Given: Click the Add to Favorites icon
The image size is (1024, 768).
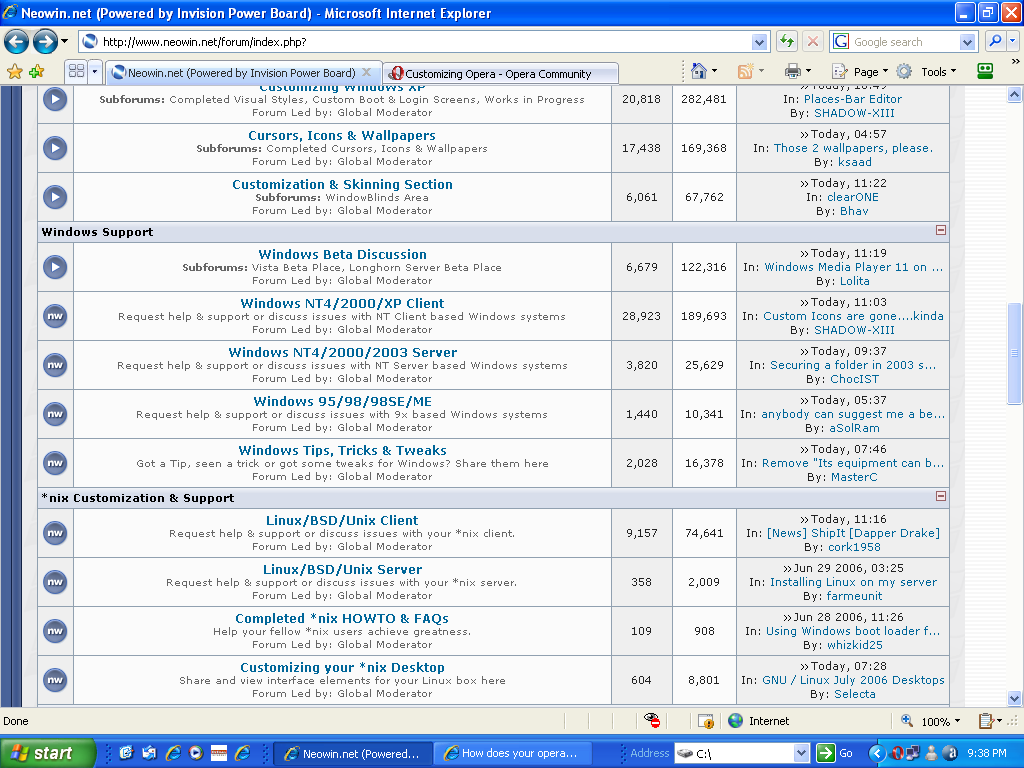Looking at the screenshot, I should [x=37, y=72].
